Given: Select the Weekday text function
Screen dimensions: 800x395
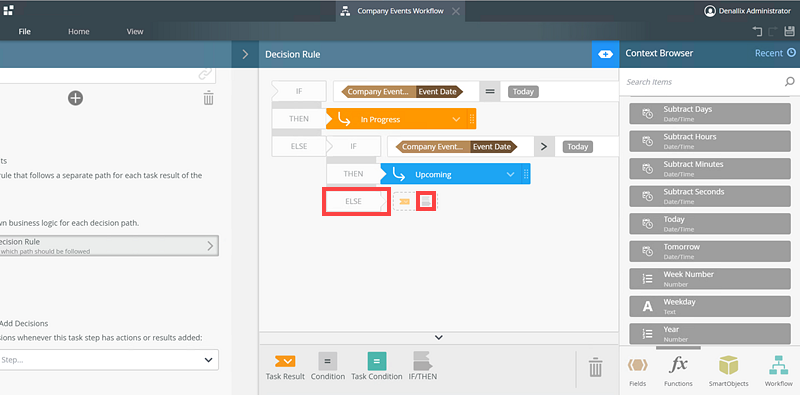Looking at the screenshot, I should point(710,306).
